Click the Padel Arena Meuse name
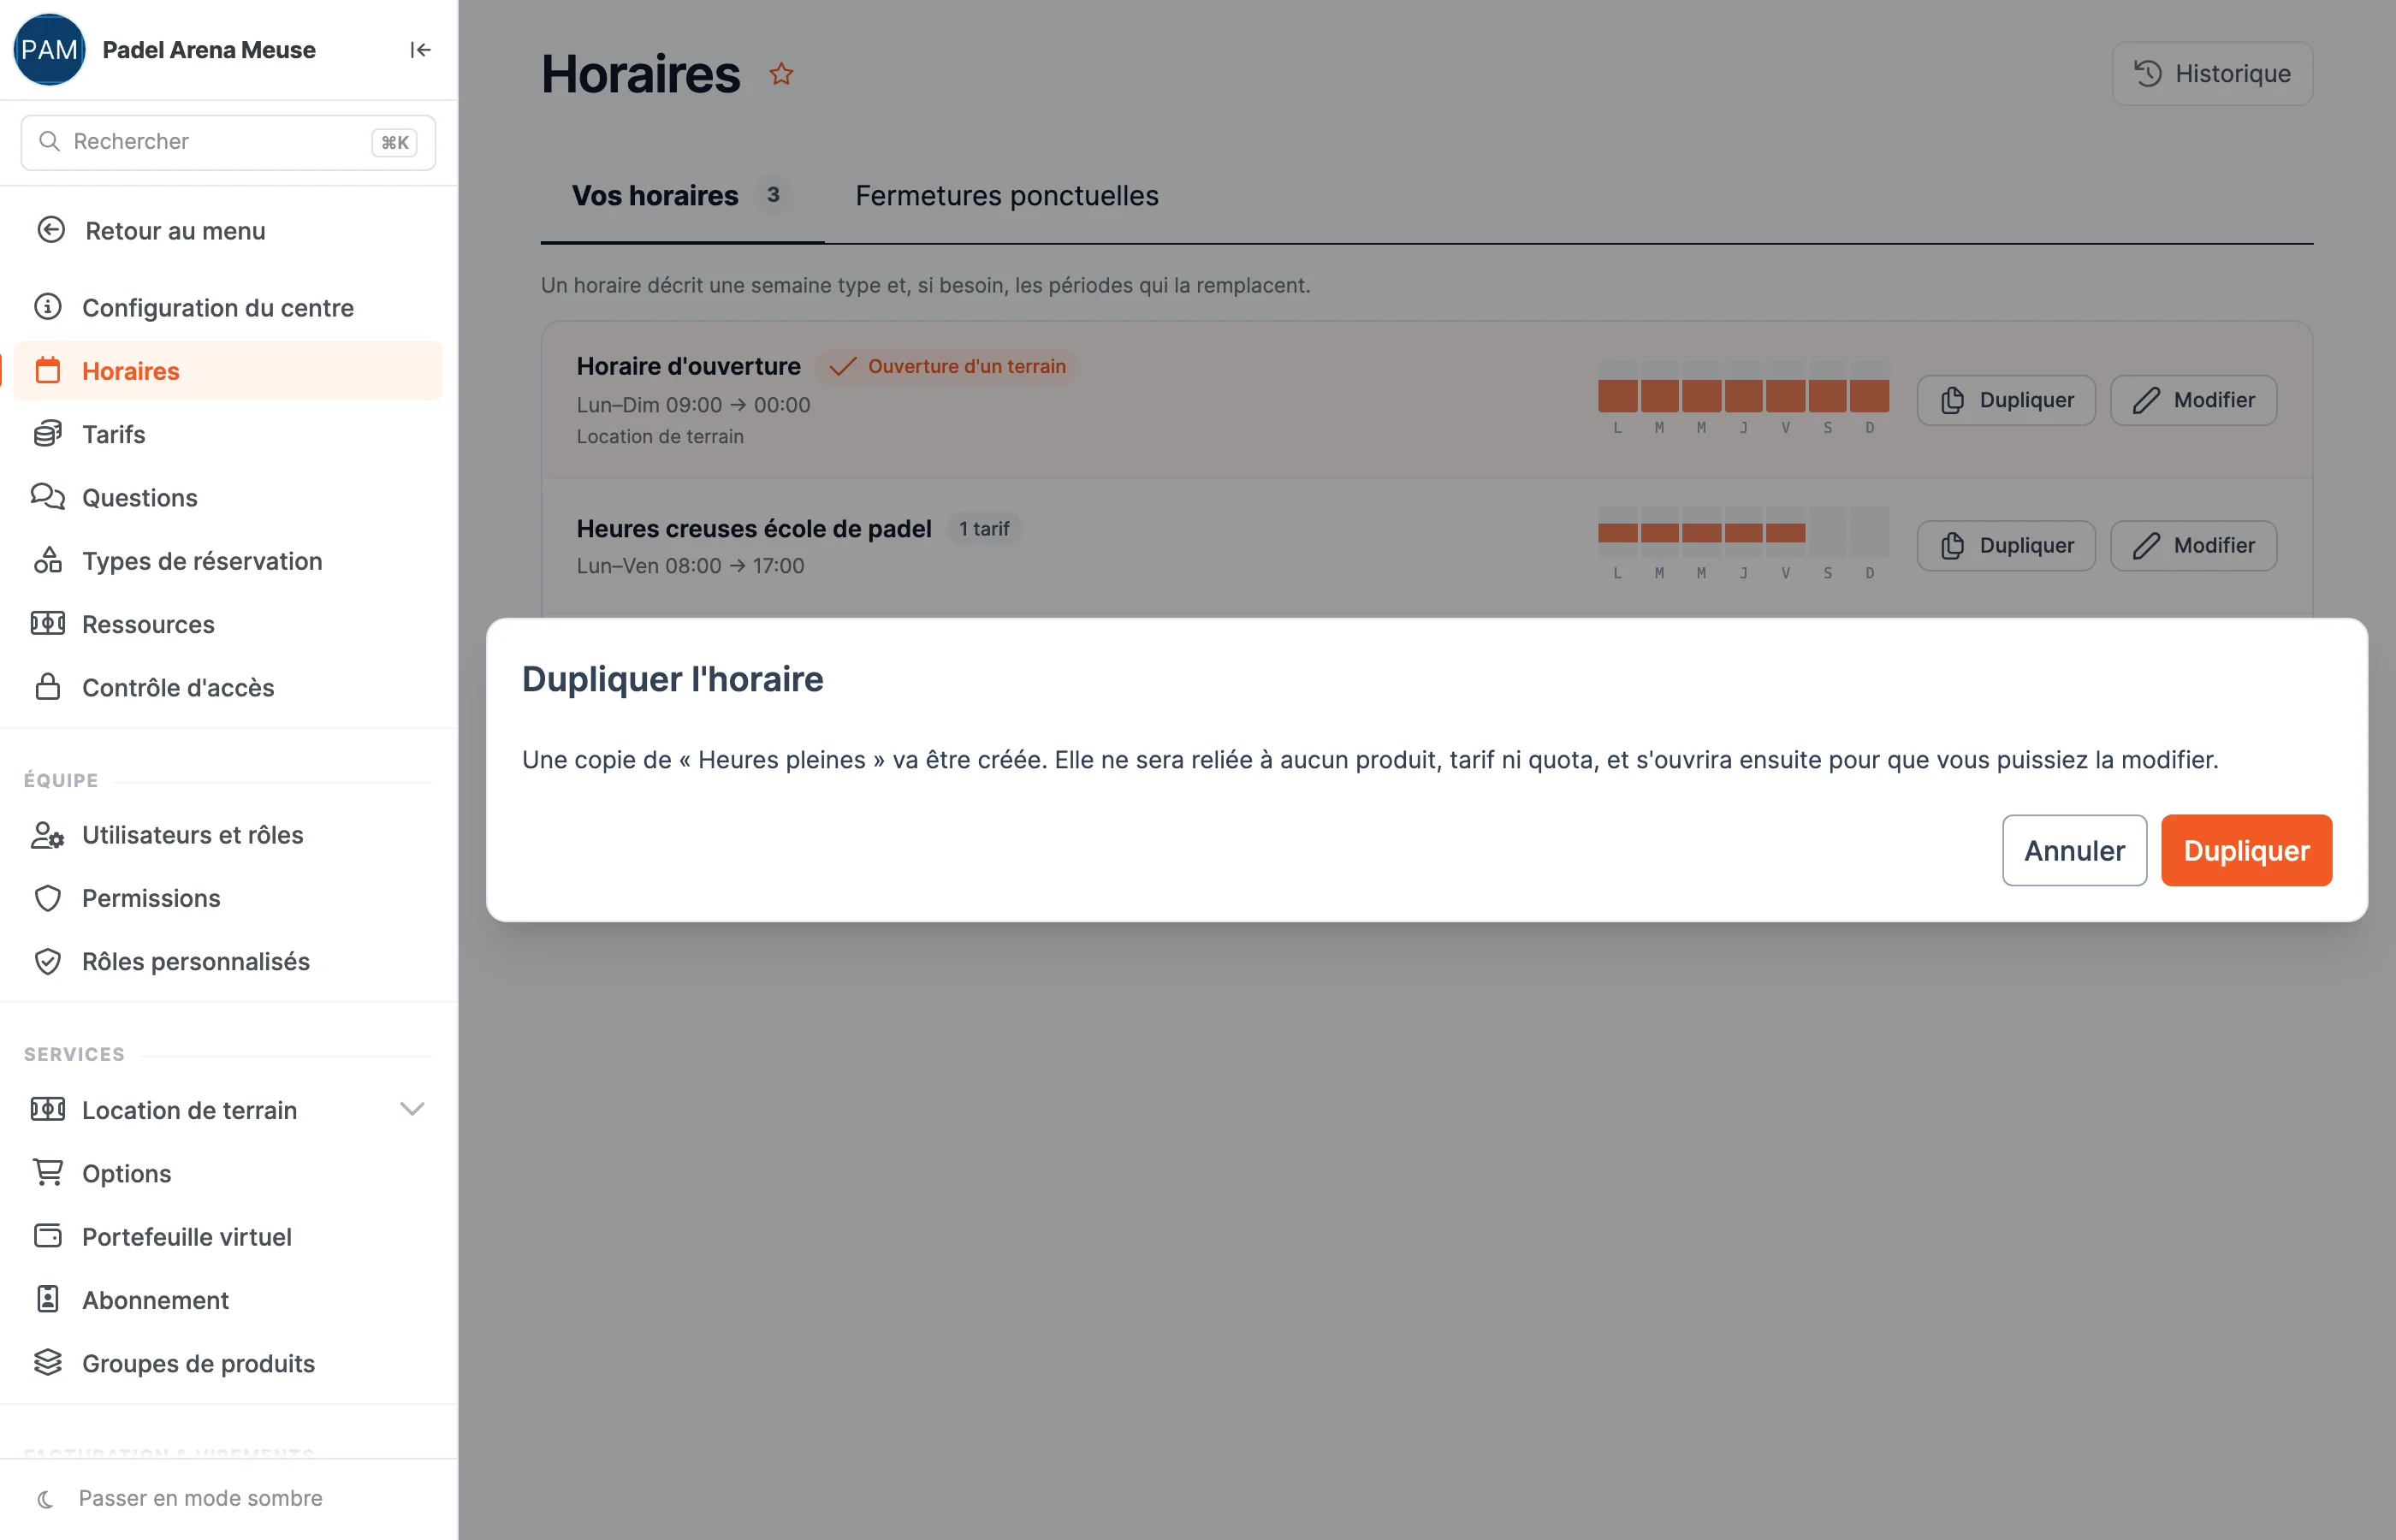 coord(209,50)
